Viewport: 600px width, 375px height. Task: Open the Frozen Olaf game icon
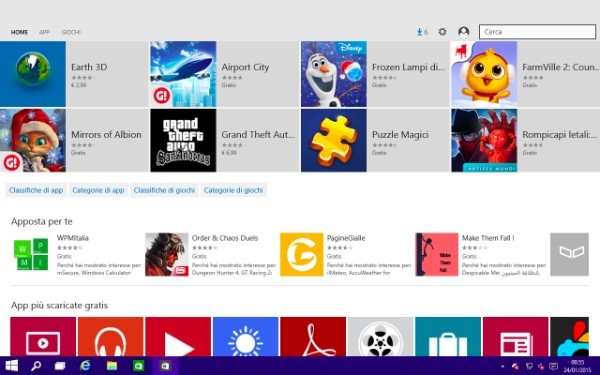[x=334, y=74]
